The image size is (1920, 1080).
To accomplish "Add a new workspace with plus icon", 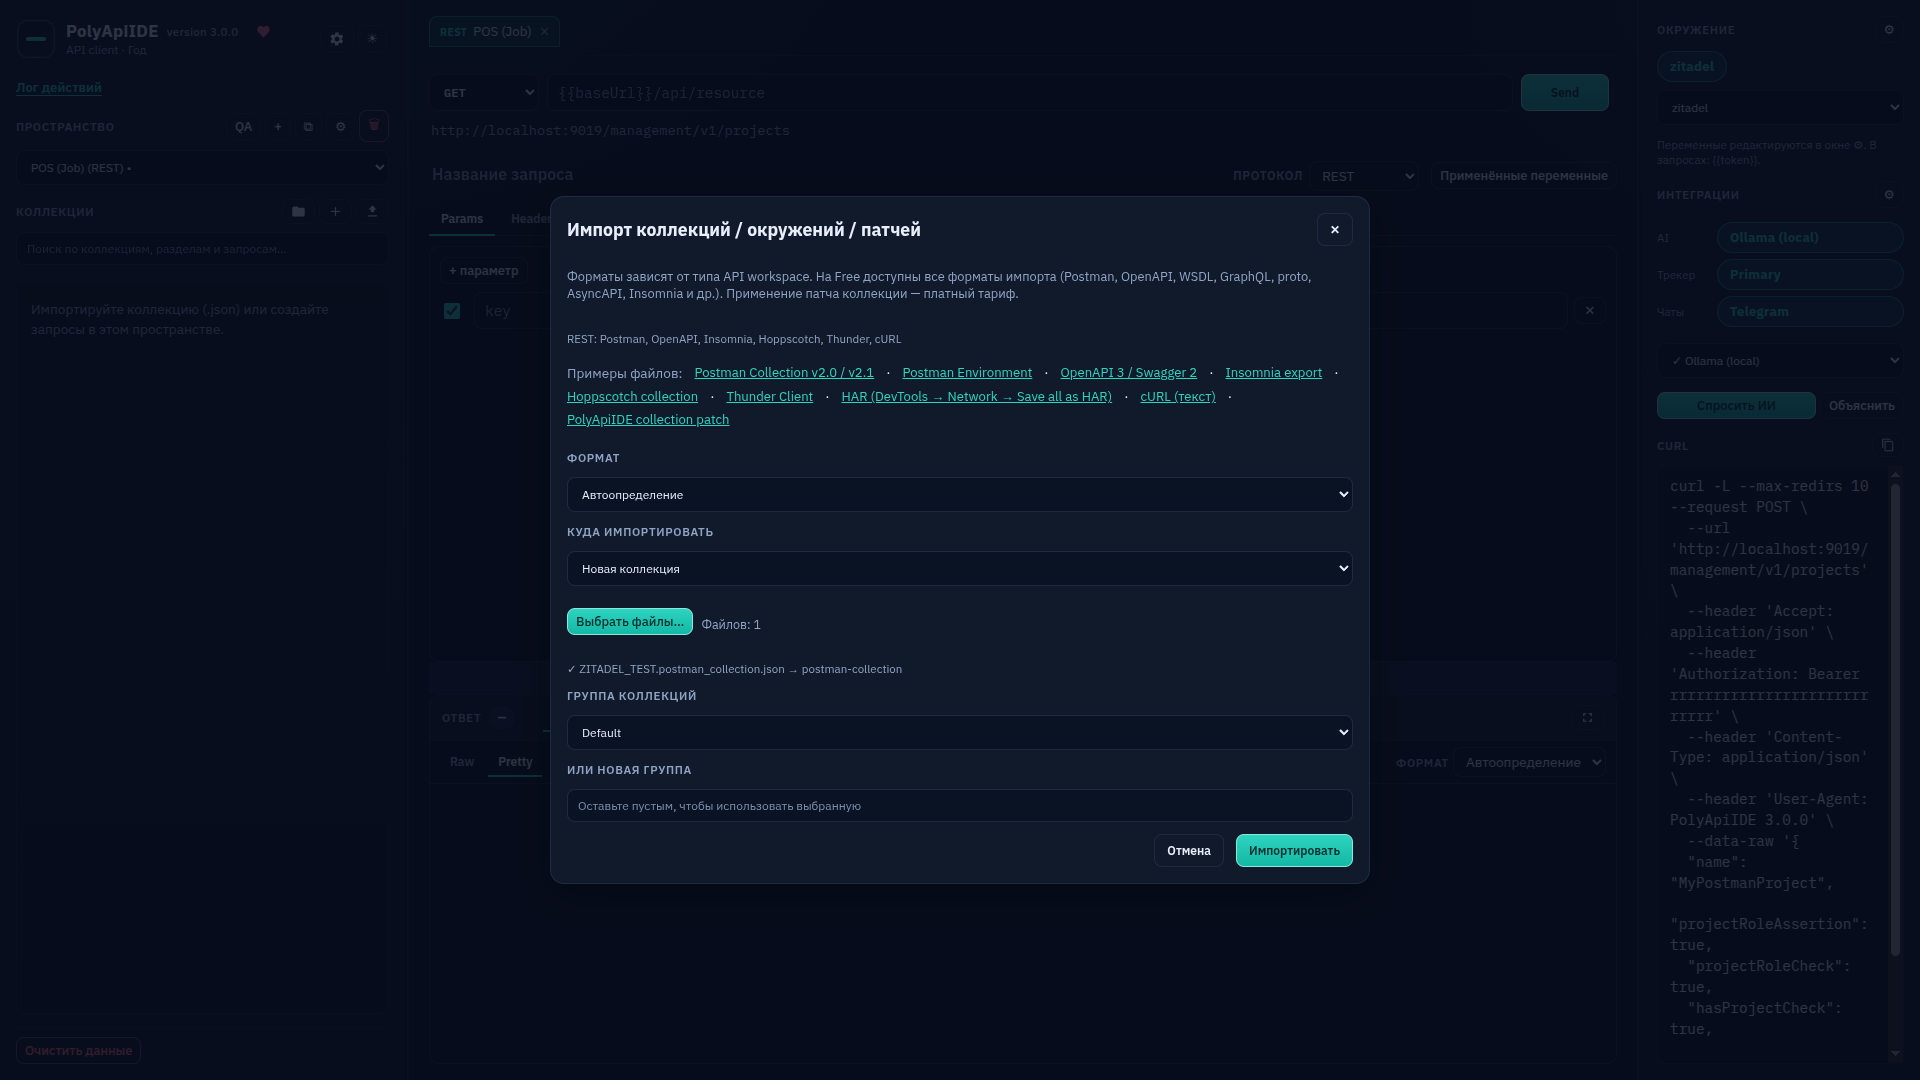I will click(x=278, y=127).
